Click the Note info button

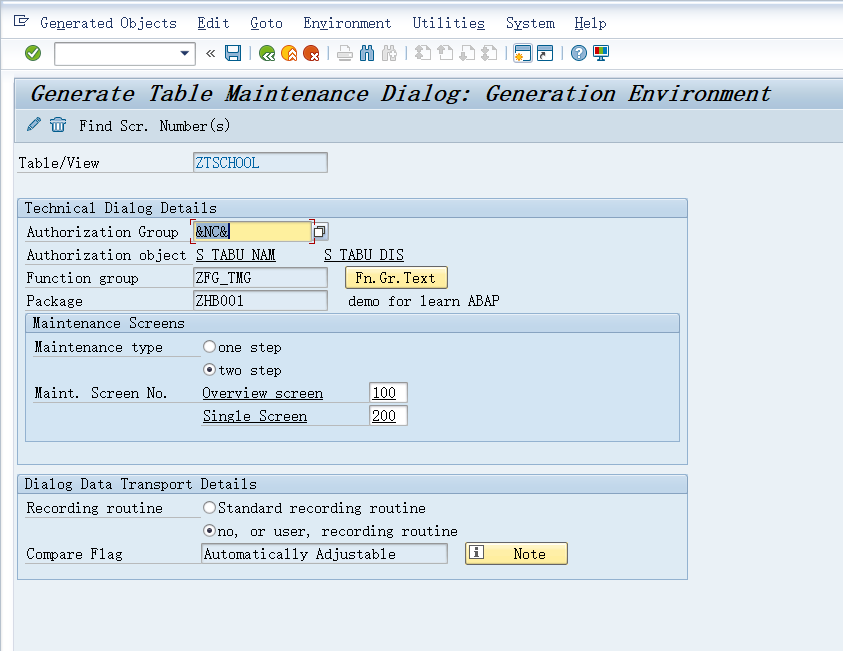516,554
